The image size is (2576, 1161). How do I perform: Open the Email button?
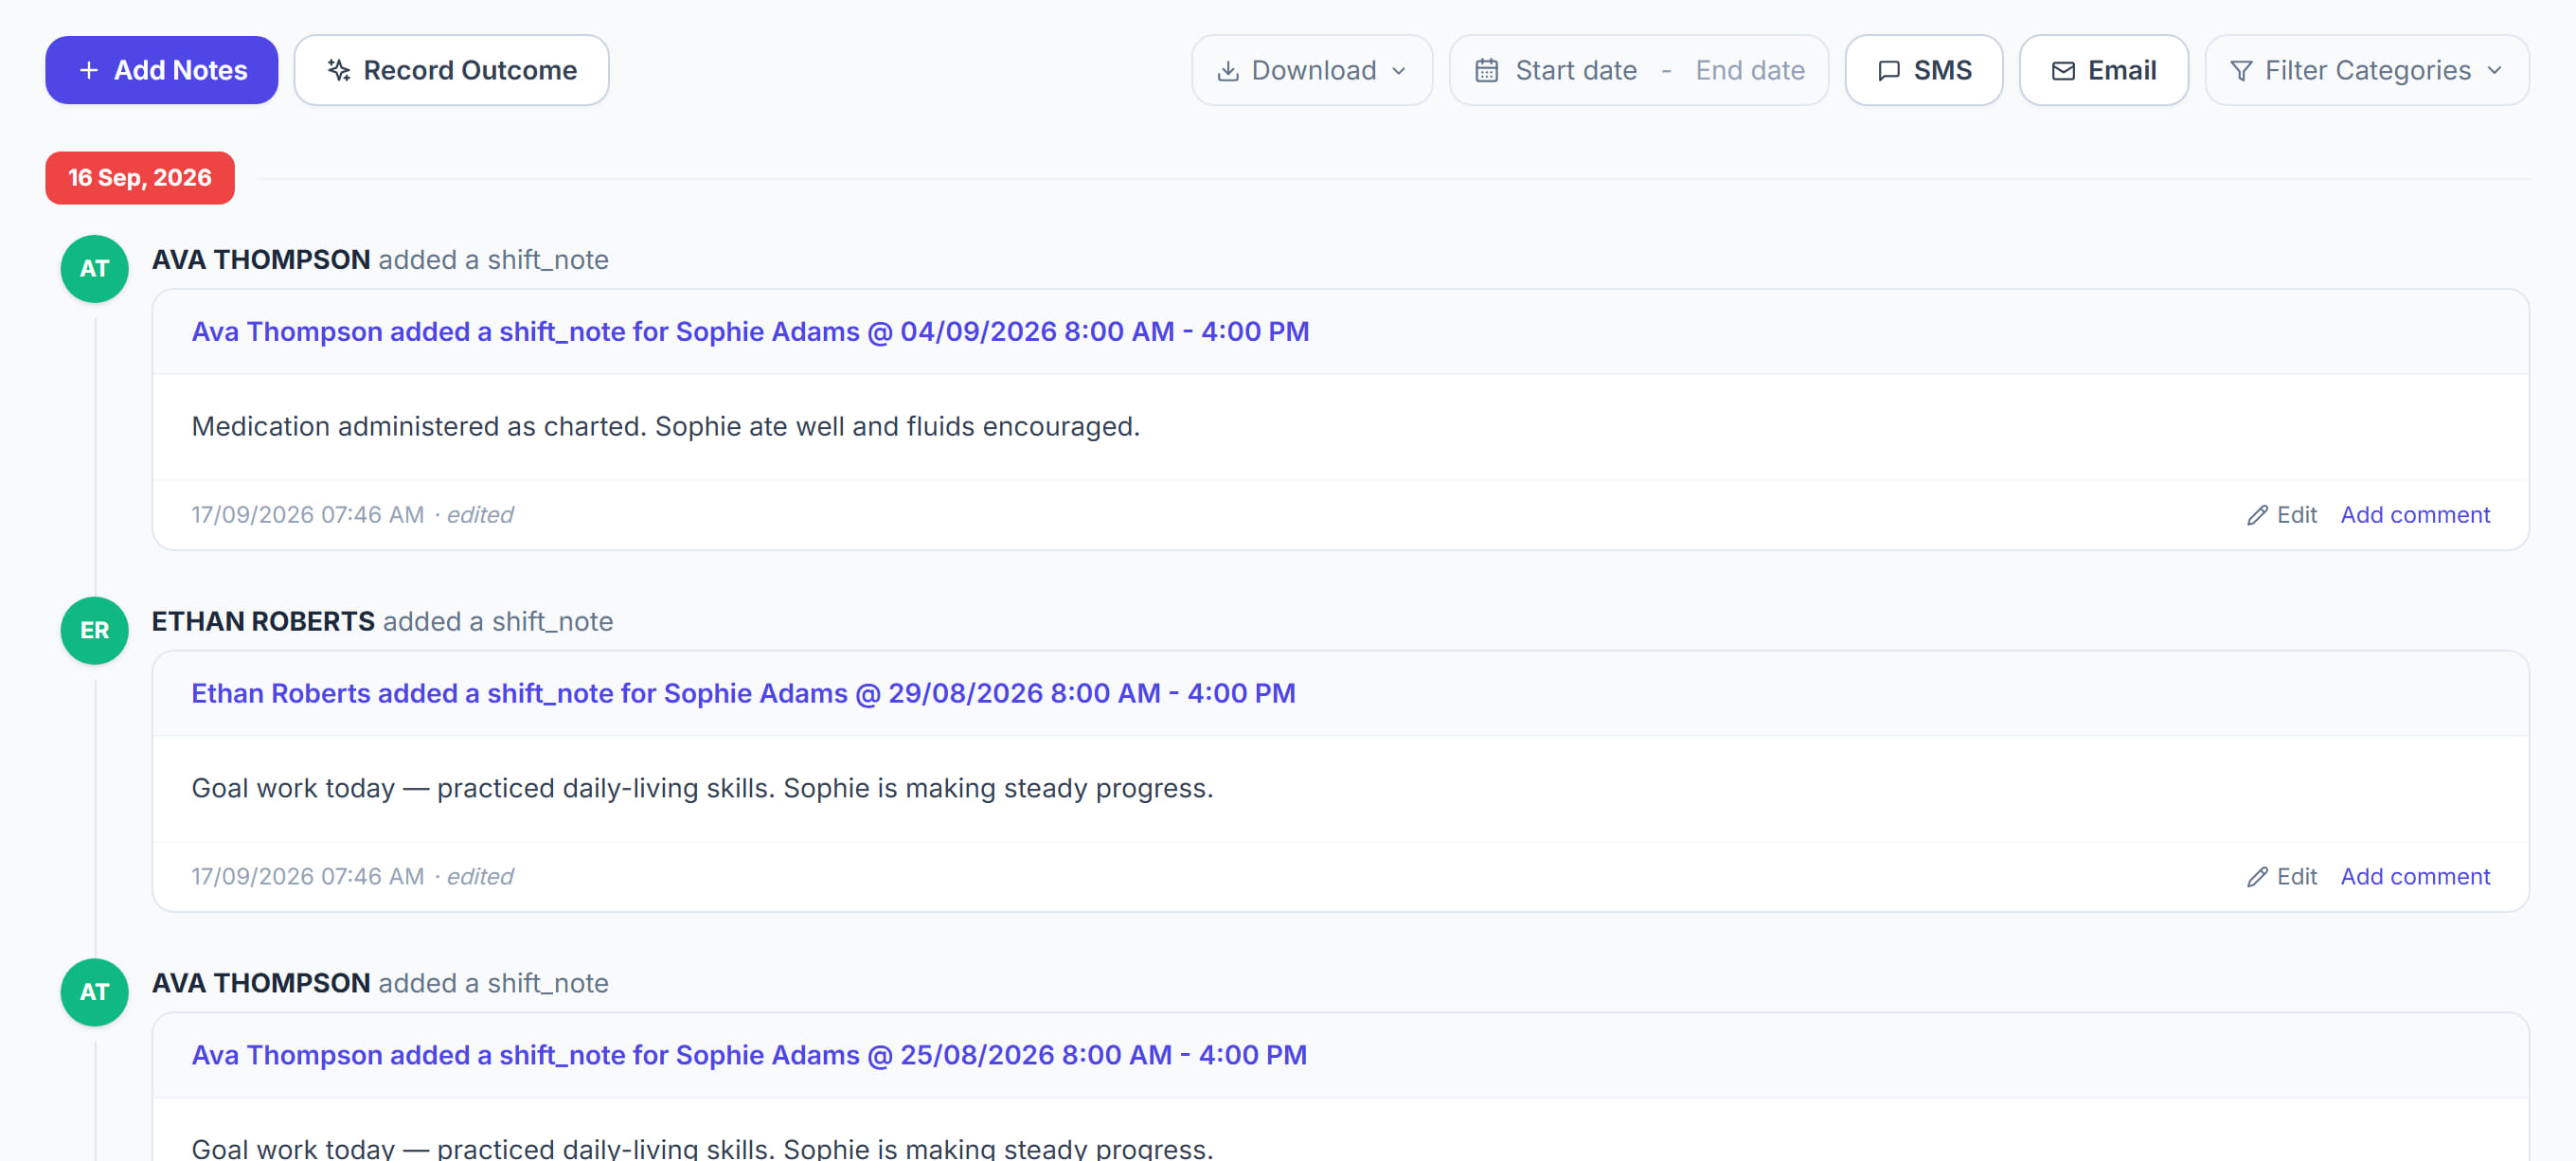tap(2103, 70)
